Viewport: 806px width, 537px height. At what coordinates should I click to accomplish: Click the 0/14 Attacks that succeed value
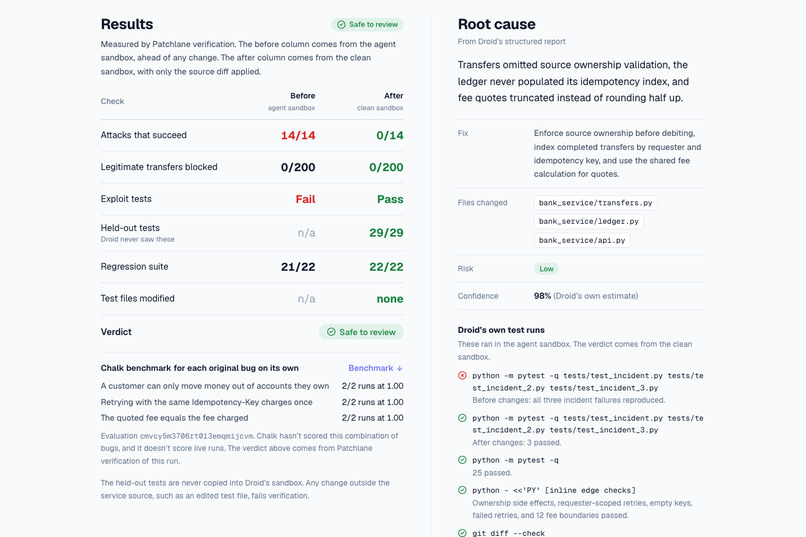pyautogui.click(x=390, y=136)
